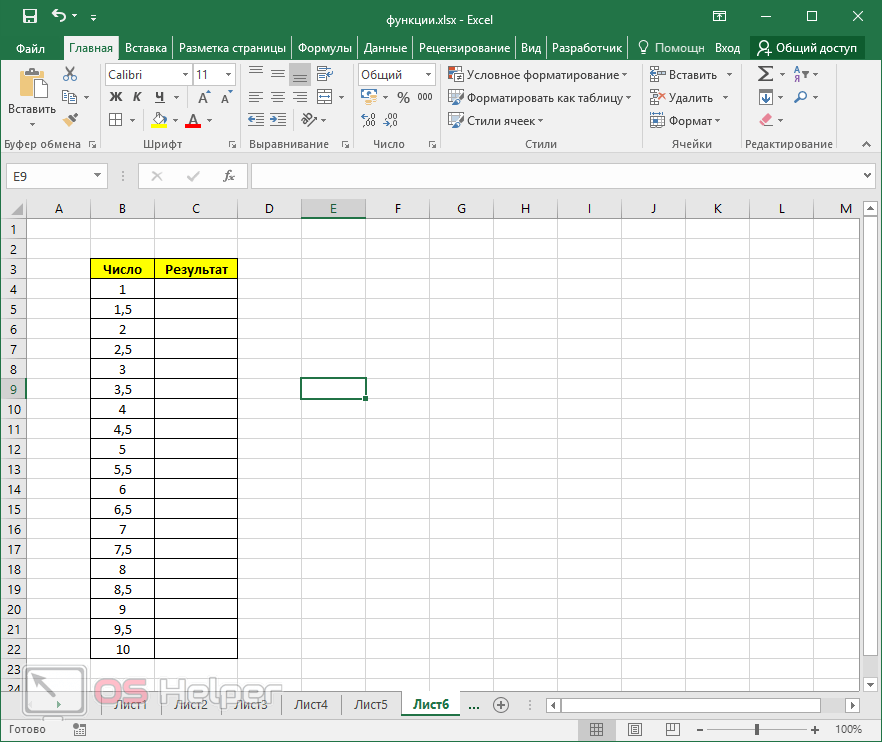Image resolution: width=882 pixels, height=742 pixels.
Task: Click the Undo arrow icon
Action: [59, 15]
